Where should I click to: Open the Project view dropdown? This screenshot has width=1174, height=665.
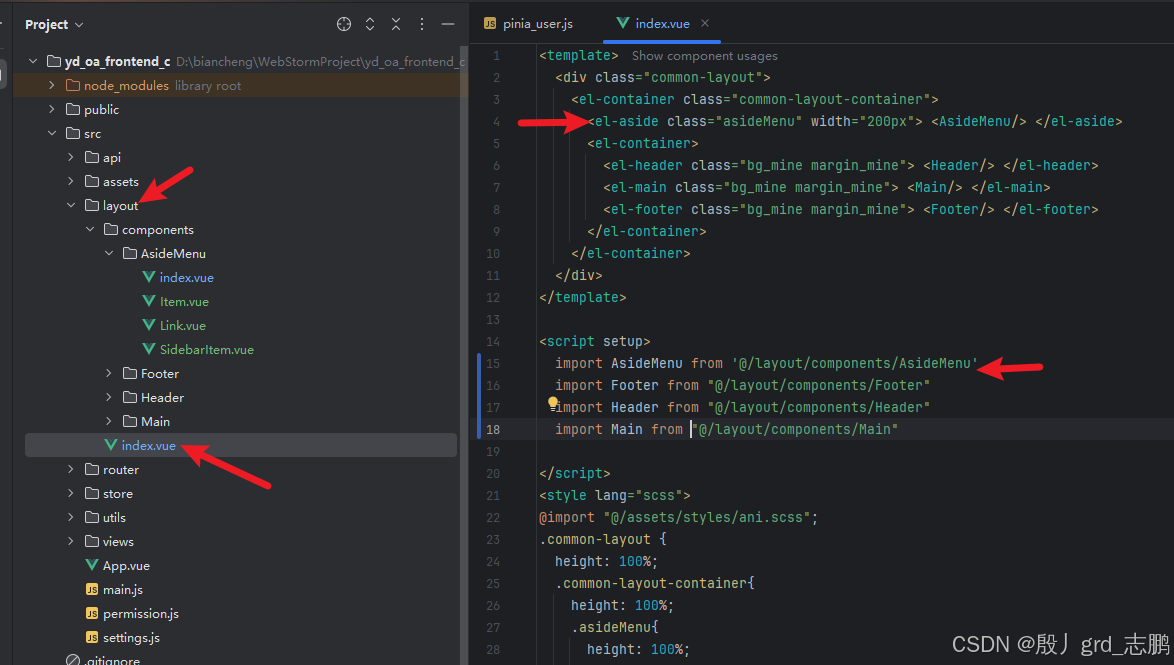54,25
